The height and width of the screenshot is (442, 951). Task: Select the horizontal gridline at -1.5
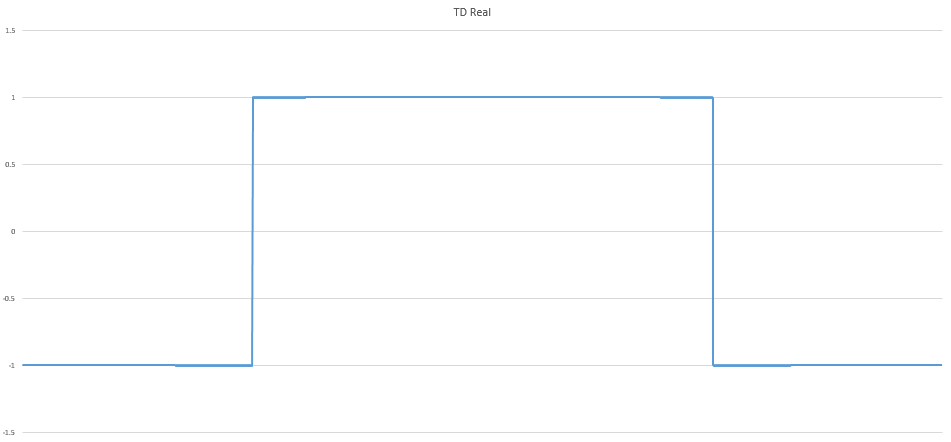[x=480, y=432]
